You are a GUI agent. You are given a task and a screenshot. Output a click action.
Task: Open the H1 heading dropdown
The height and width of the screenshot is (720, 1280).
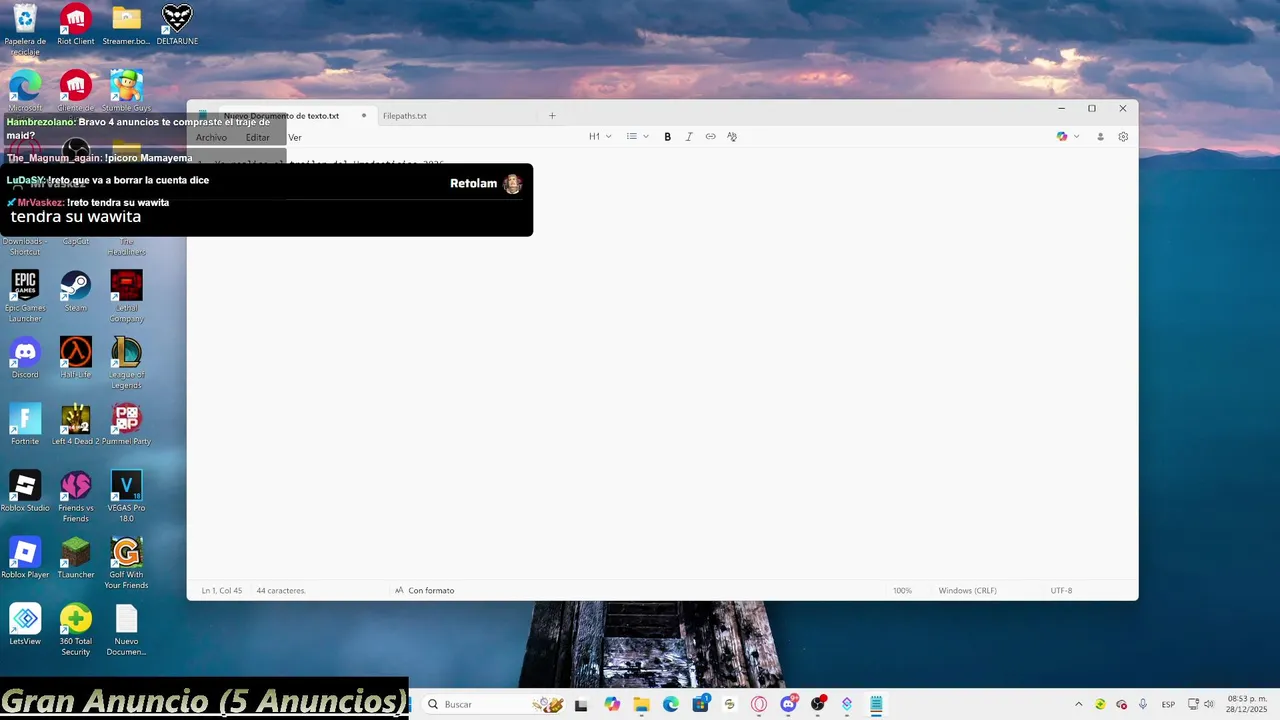click(600, 137)
